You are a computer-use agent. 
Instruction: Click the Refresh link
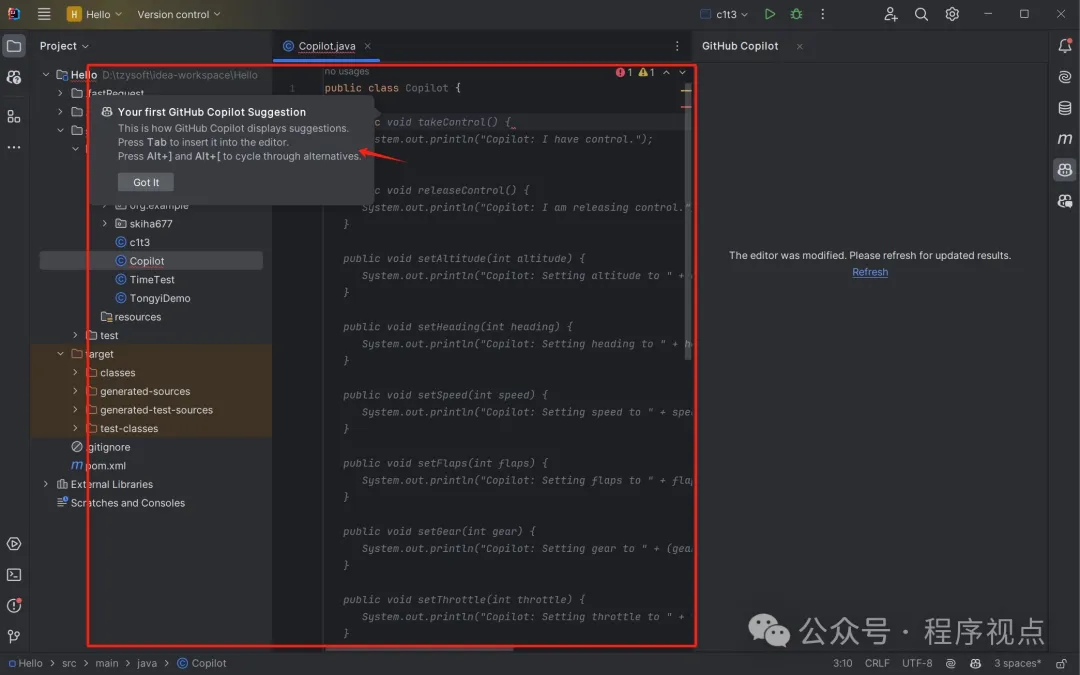click(870, 272)
